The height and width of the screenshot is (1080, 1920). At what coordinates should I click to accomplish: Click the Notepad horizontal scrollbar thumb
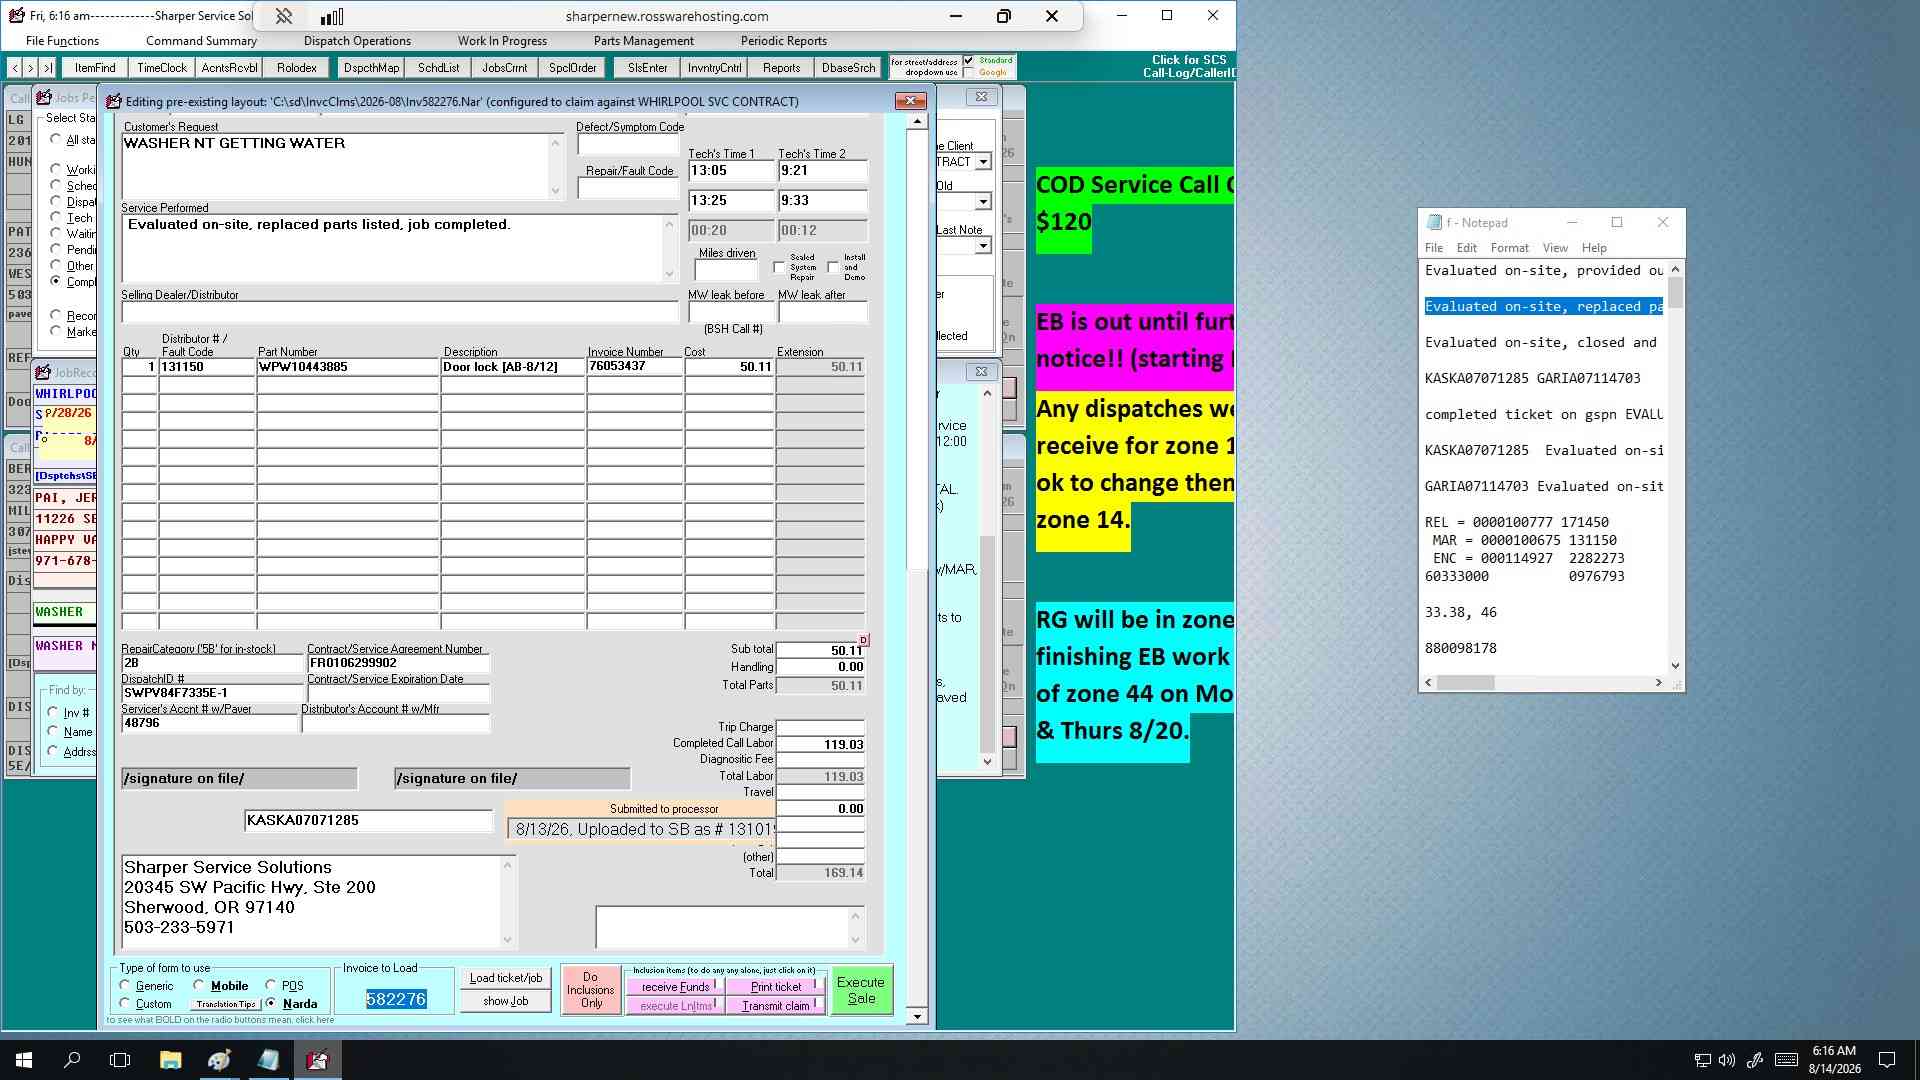point(1465,683)
